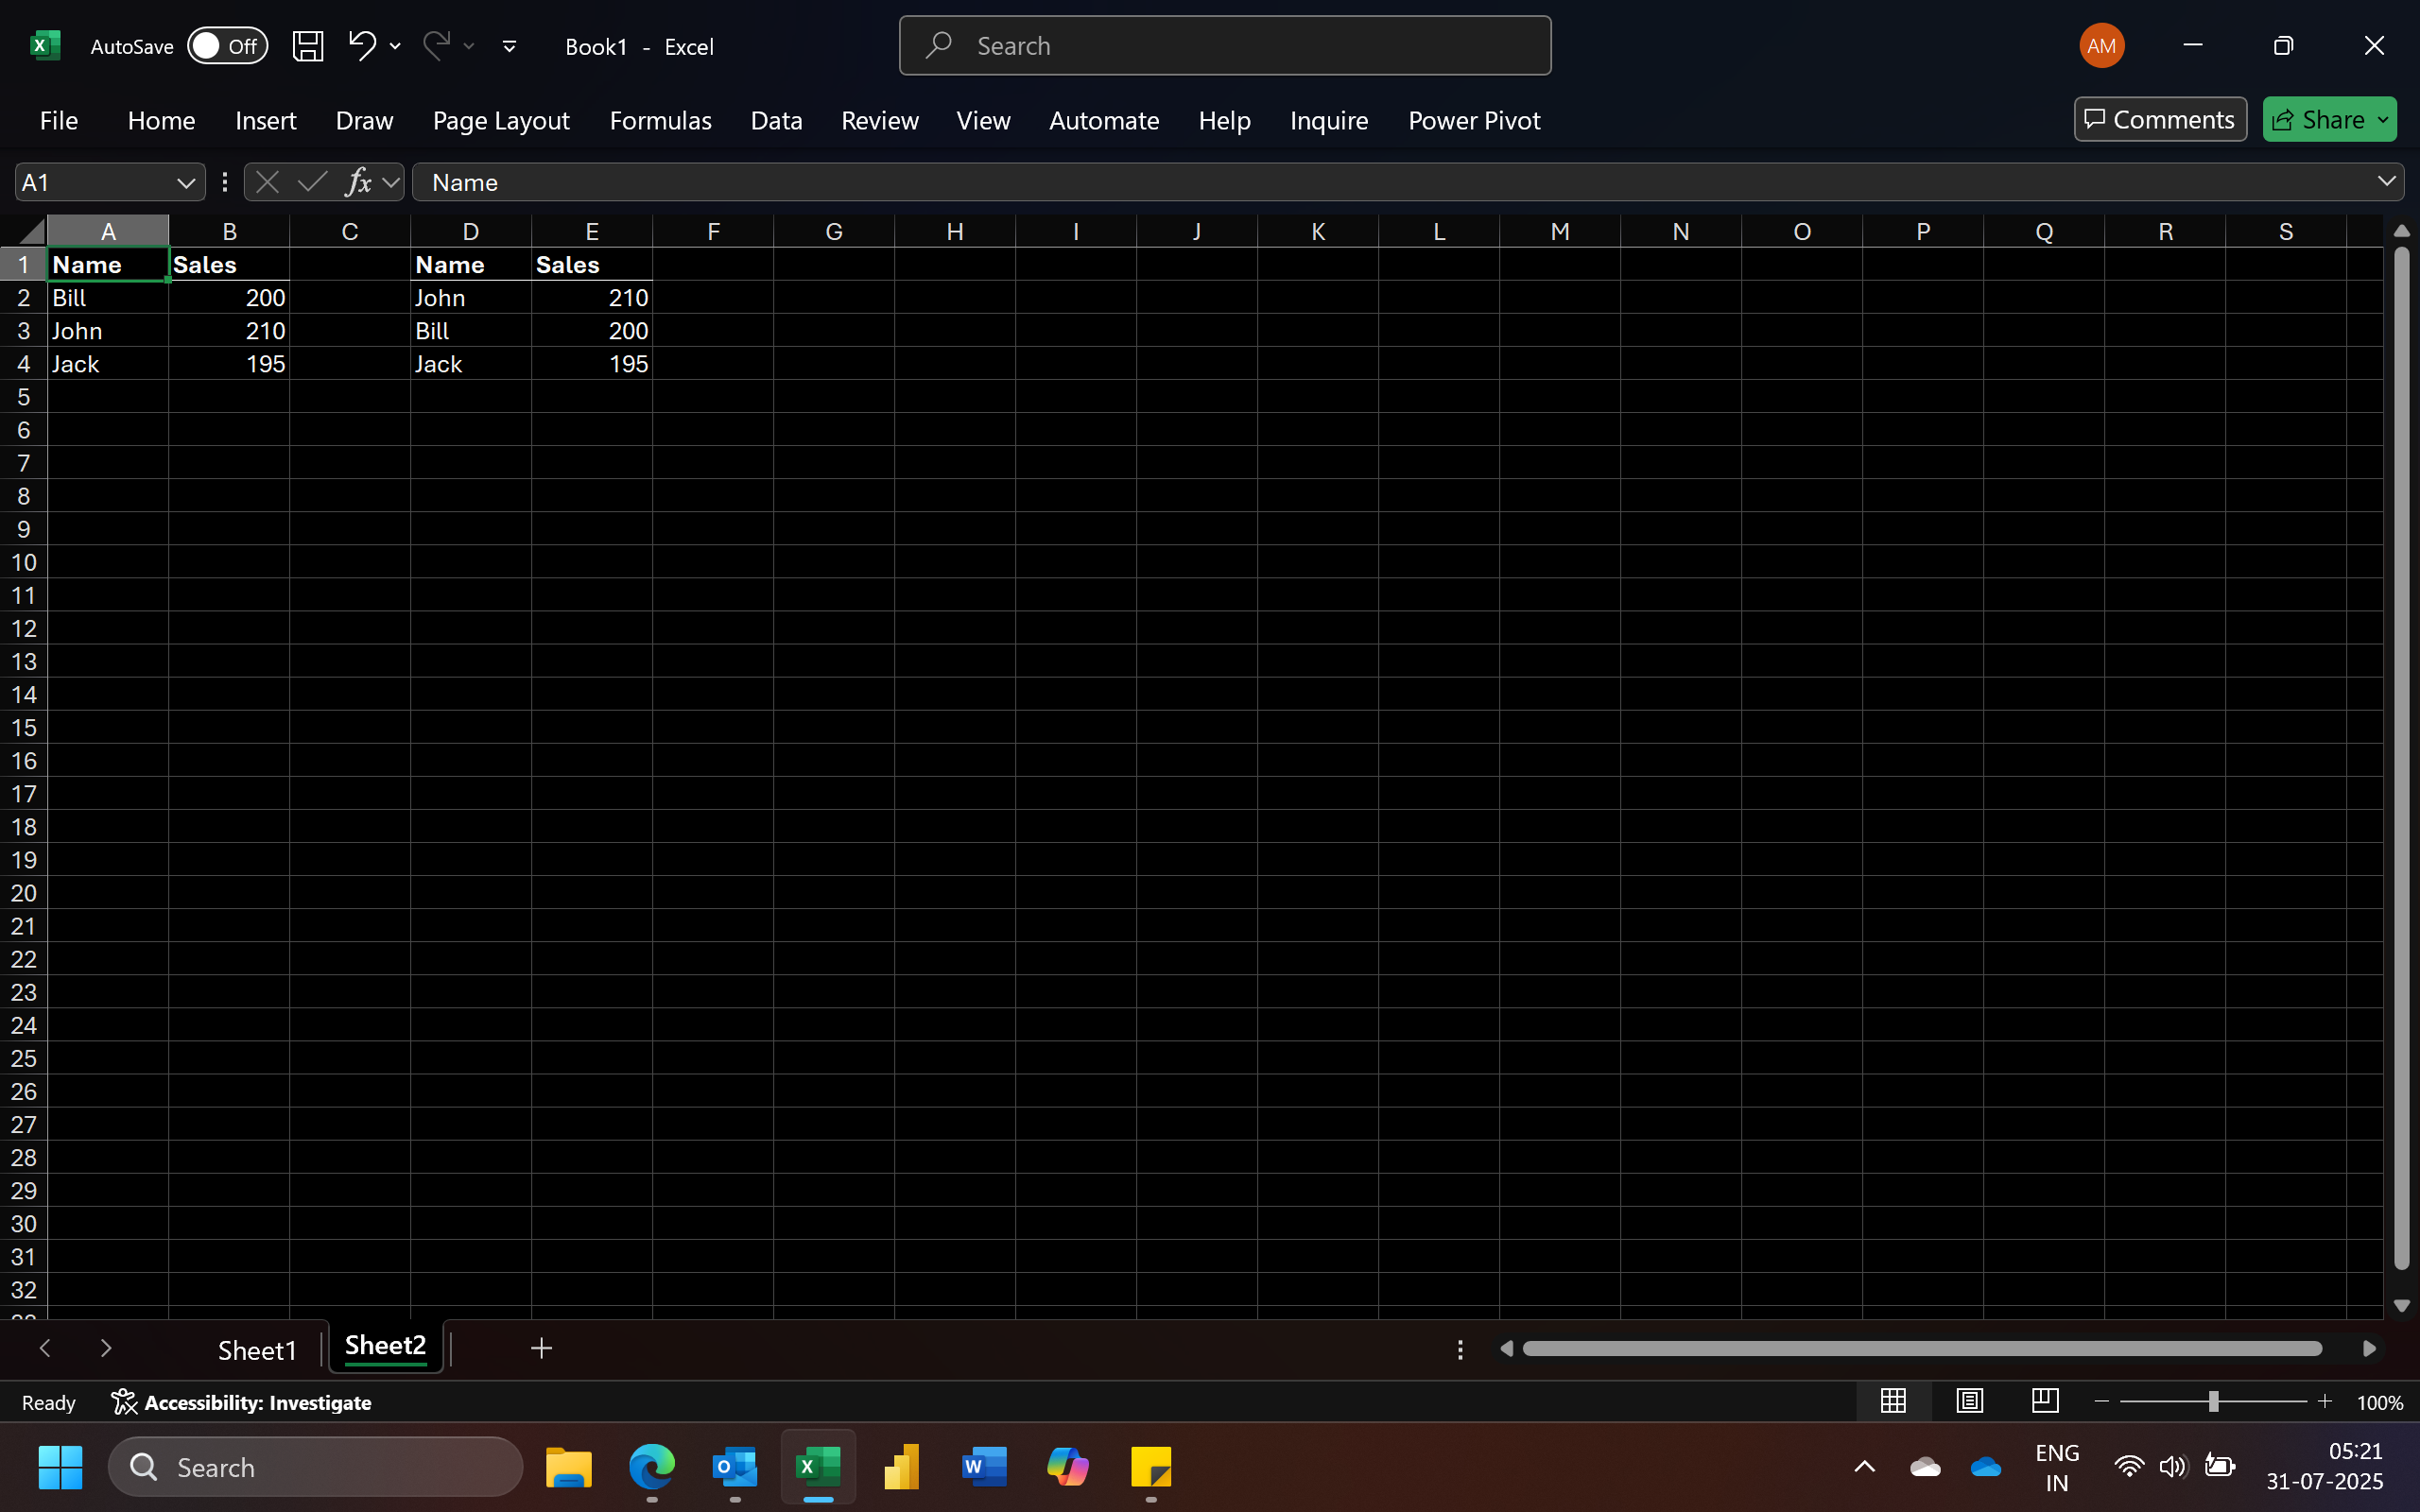Switch to Page Break Preview view icon
The height and width of the screenshot is (1512, 2420).
click(2045, 1401)
